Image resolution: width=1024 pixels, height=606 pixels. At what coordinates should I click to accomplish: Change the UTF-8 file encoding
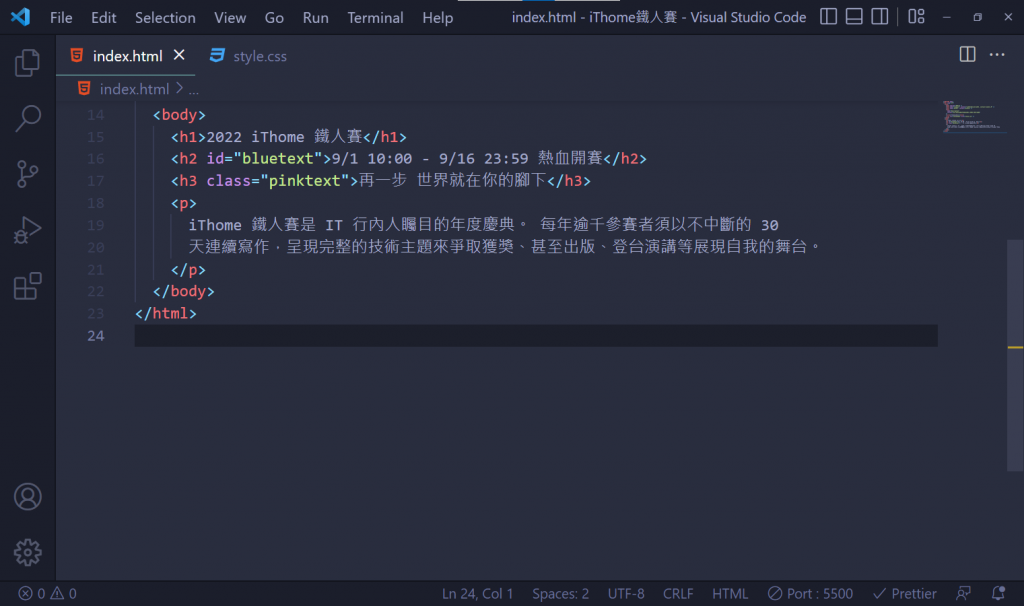[626, 594]
